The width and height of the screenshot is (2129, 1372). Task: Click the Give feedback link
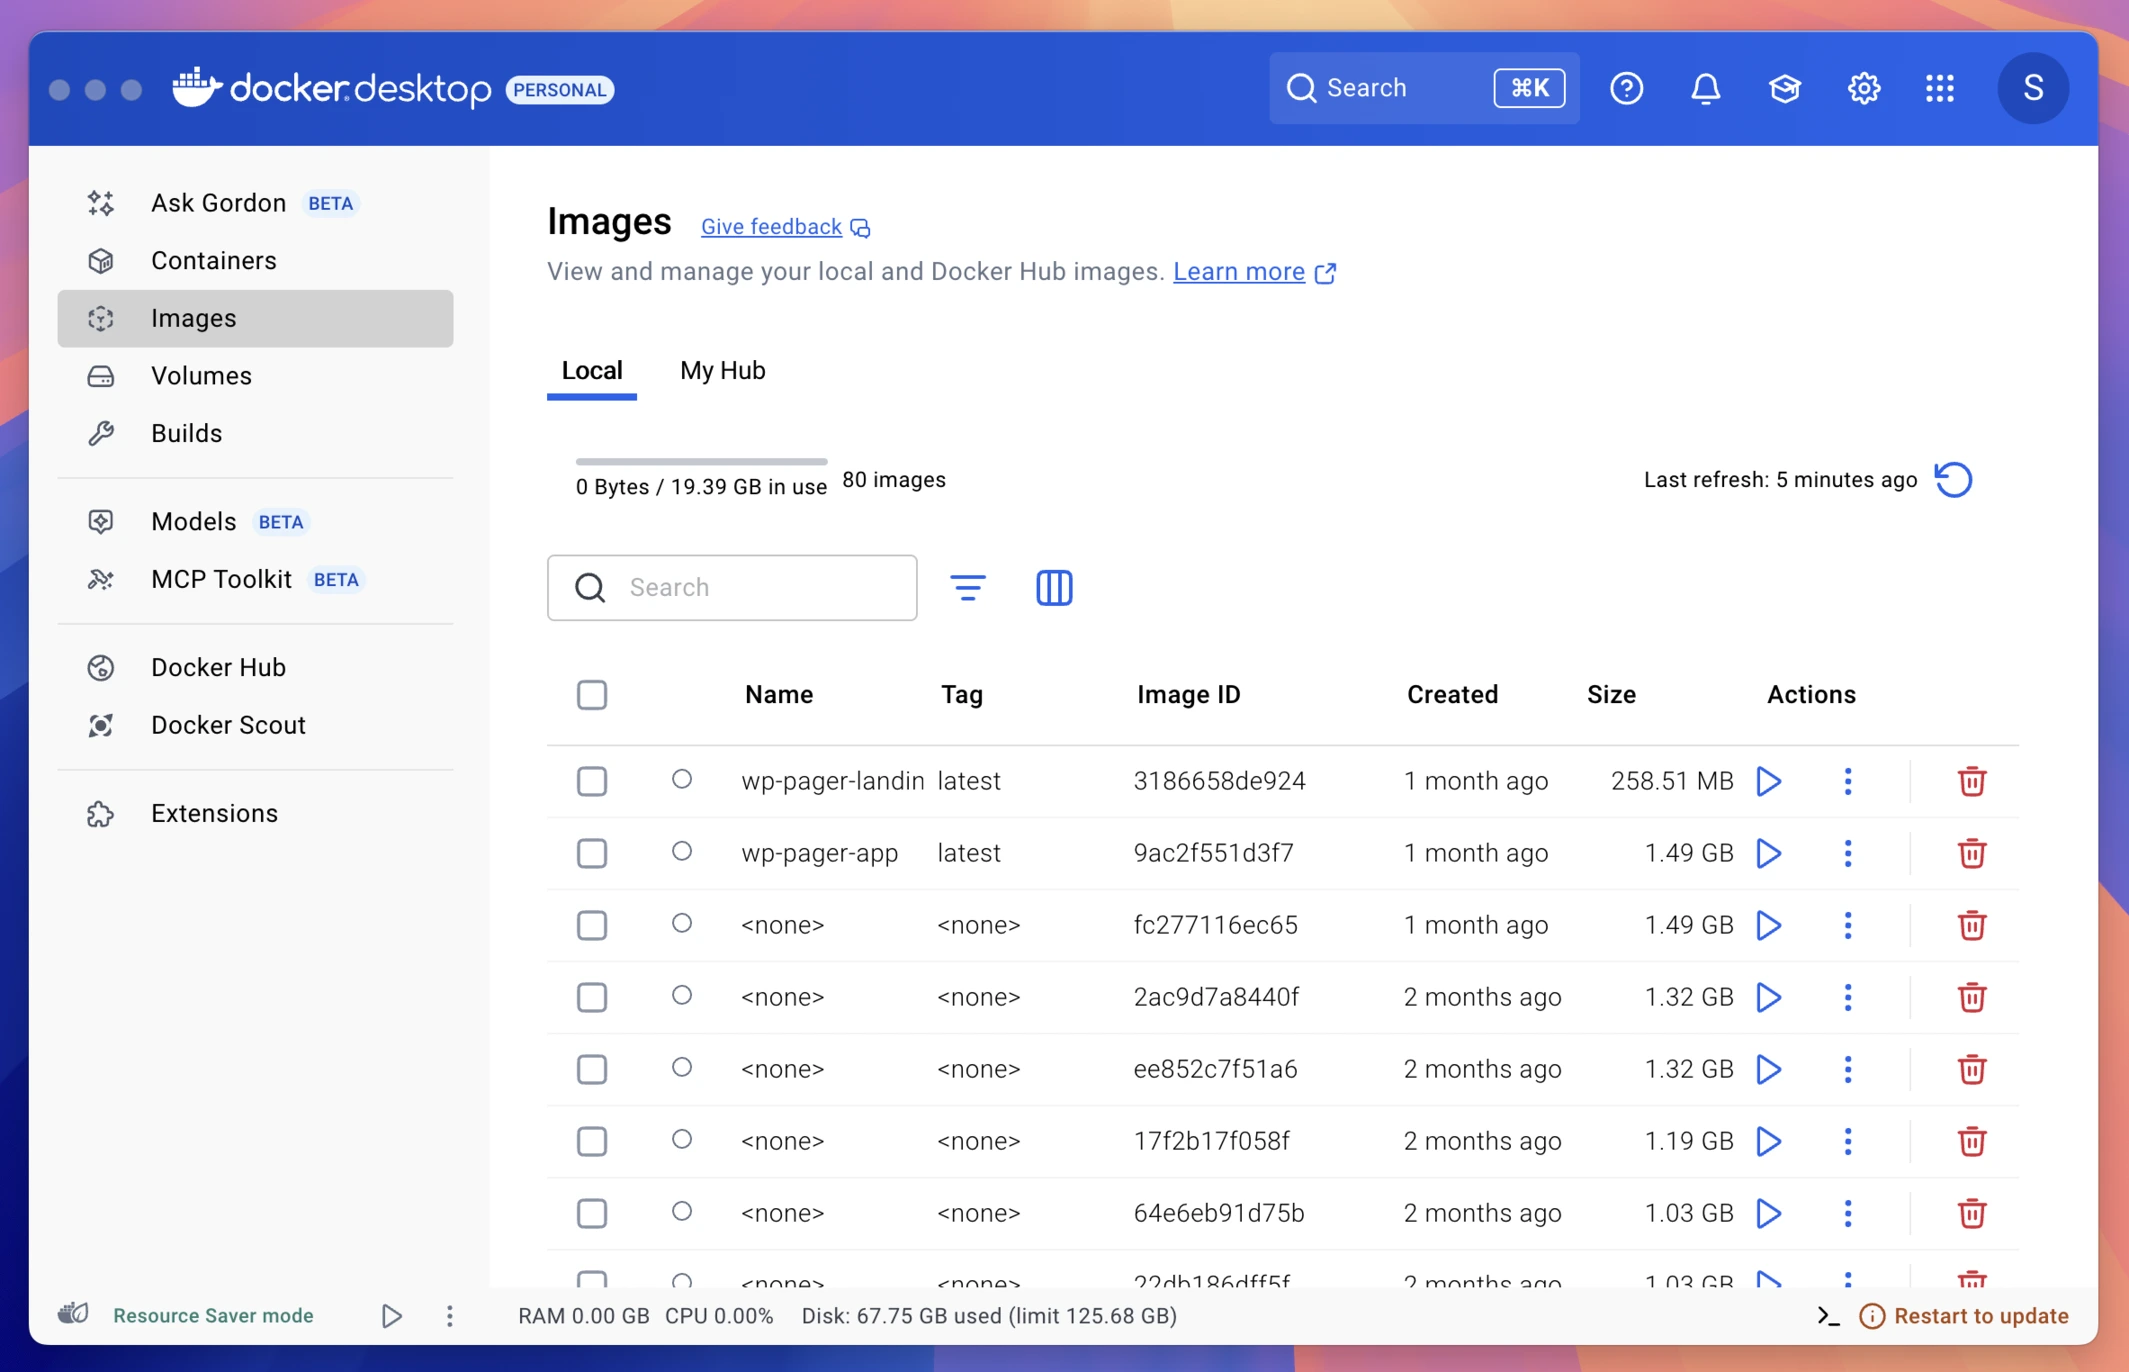pyautogui.click(x=770, y=226)
